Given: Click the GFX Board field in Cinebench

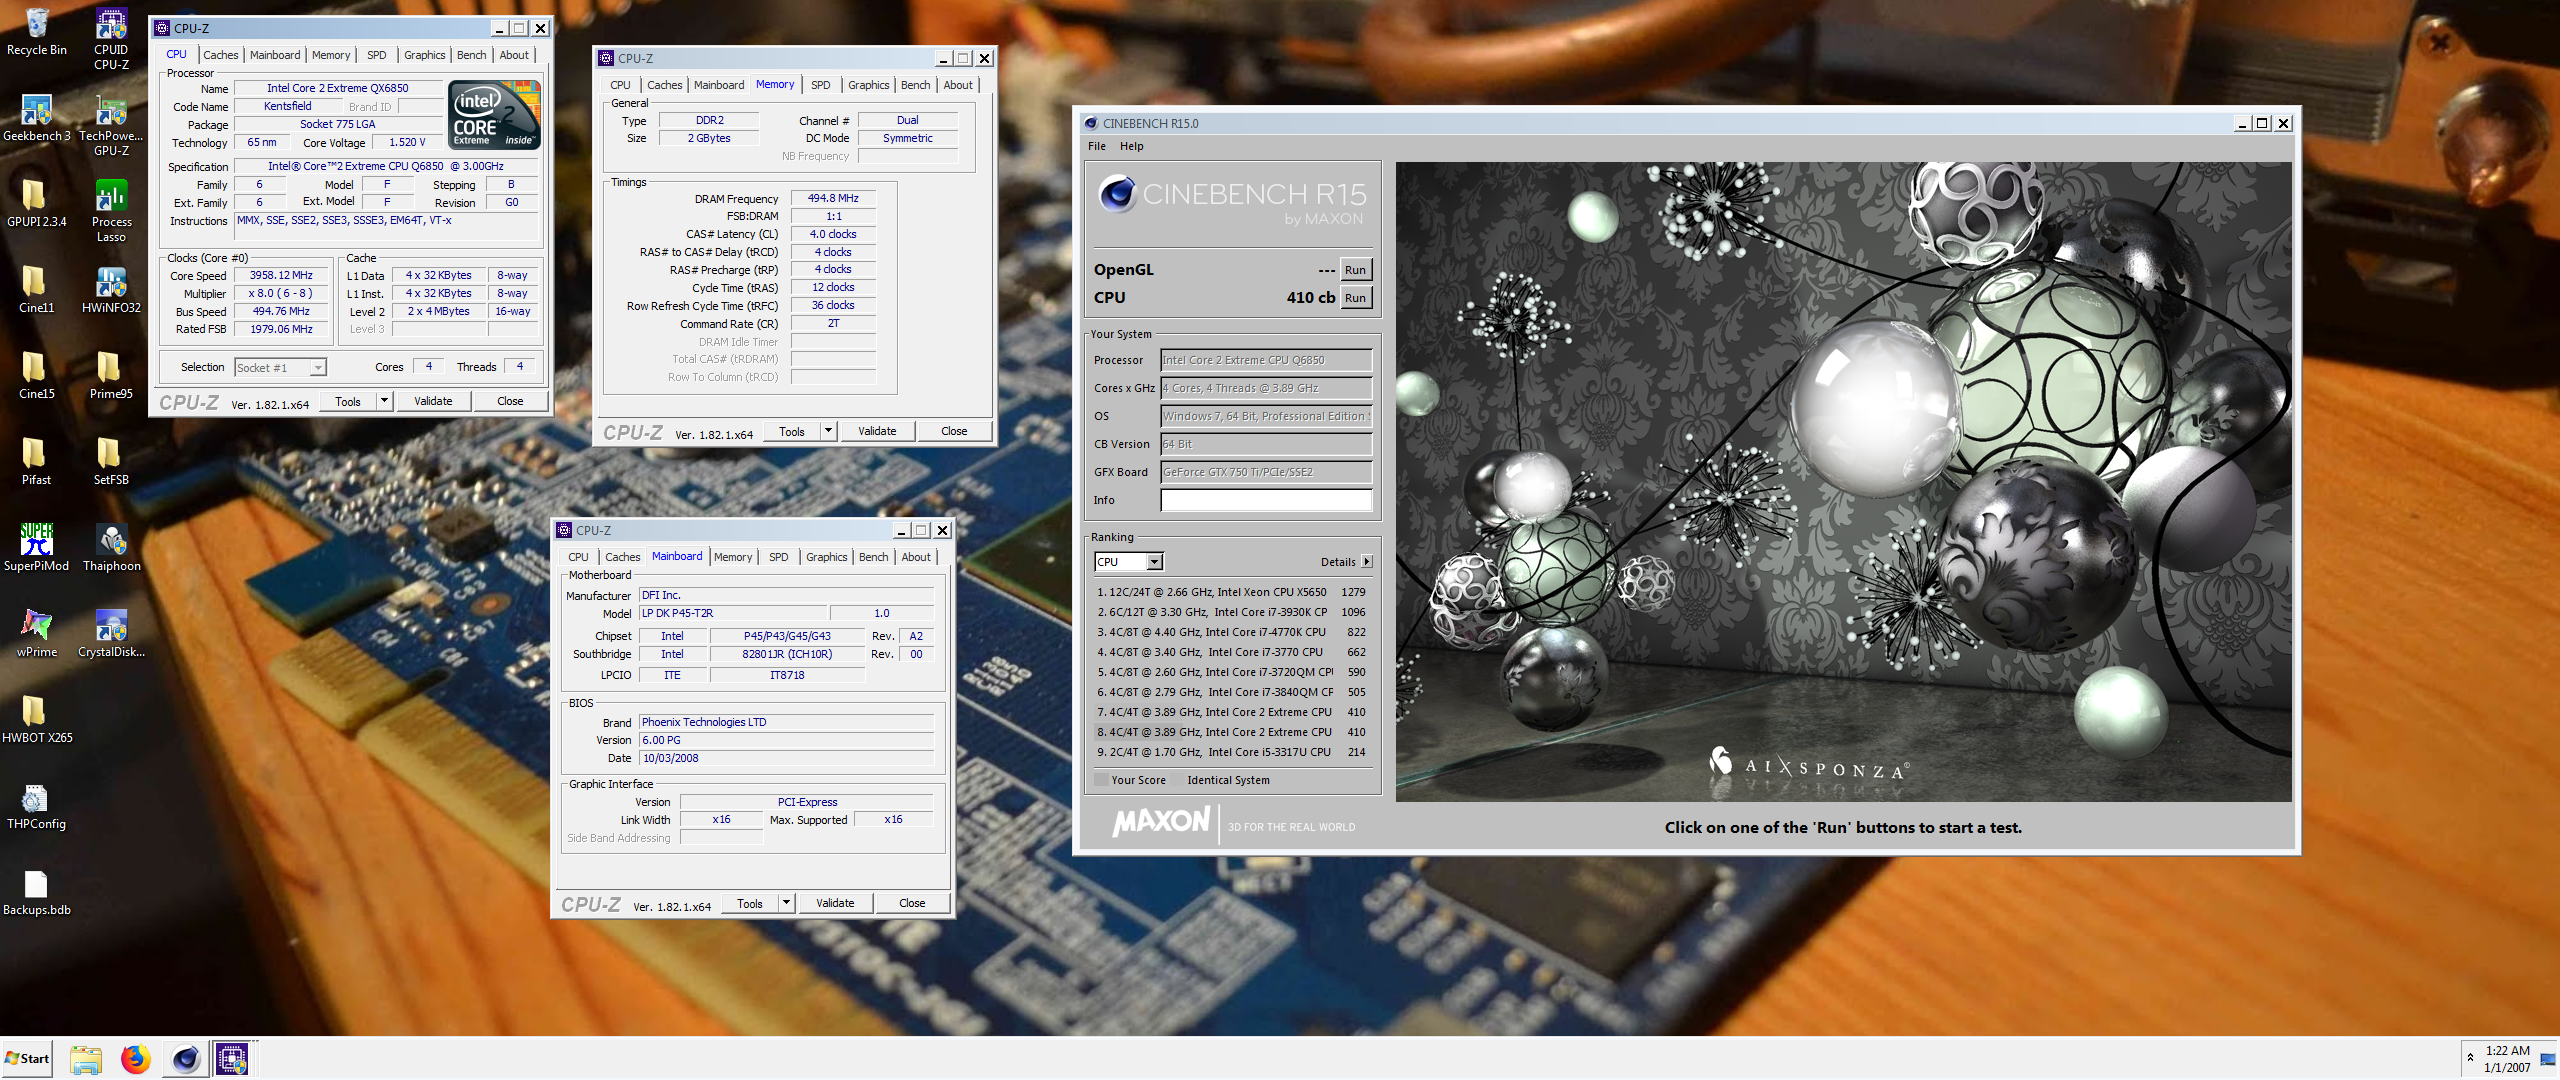Looking at the screenshot, I should (x=1266, y=472).
